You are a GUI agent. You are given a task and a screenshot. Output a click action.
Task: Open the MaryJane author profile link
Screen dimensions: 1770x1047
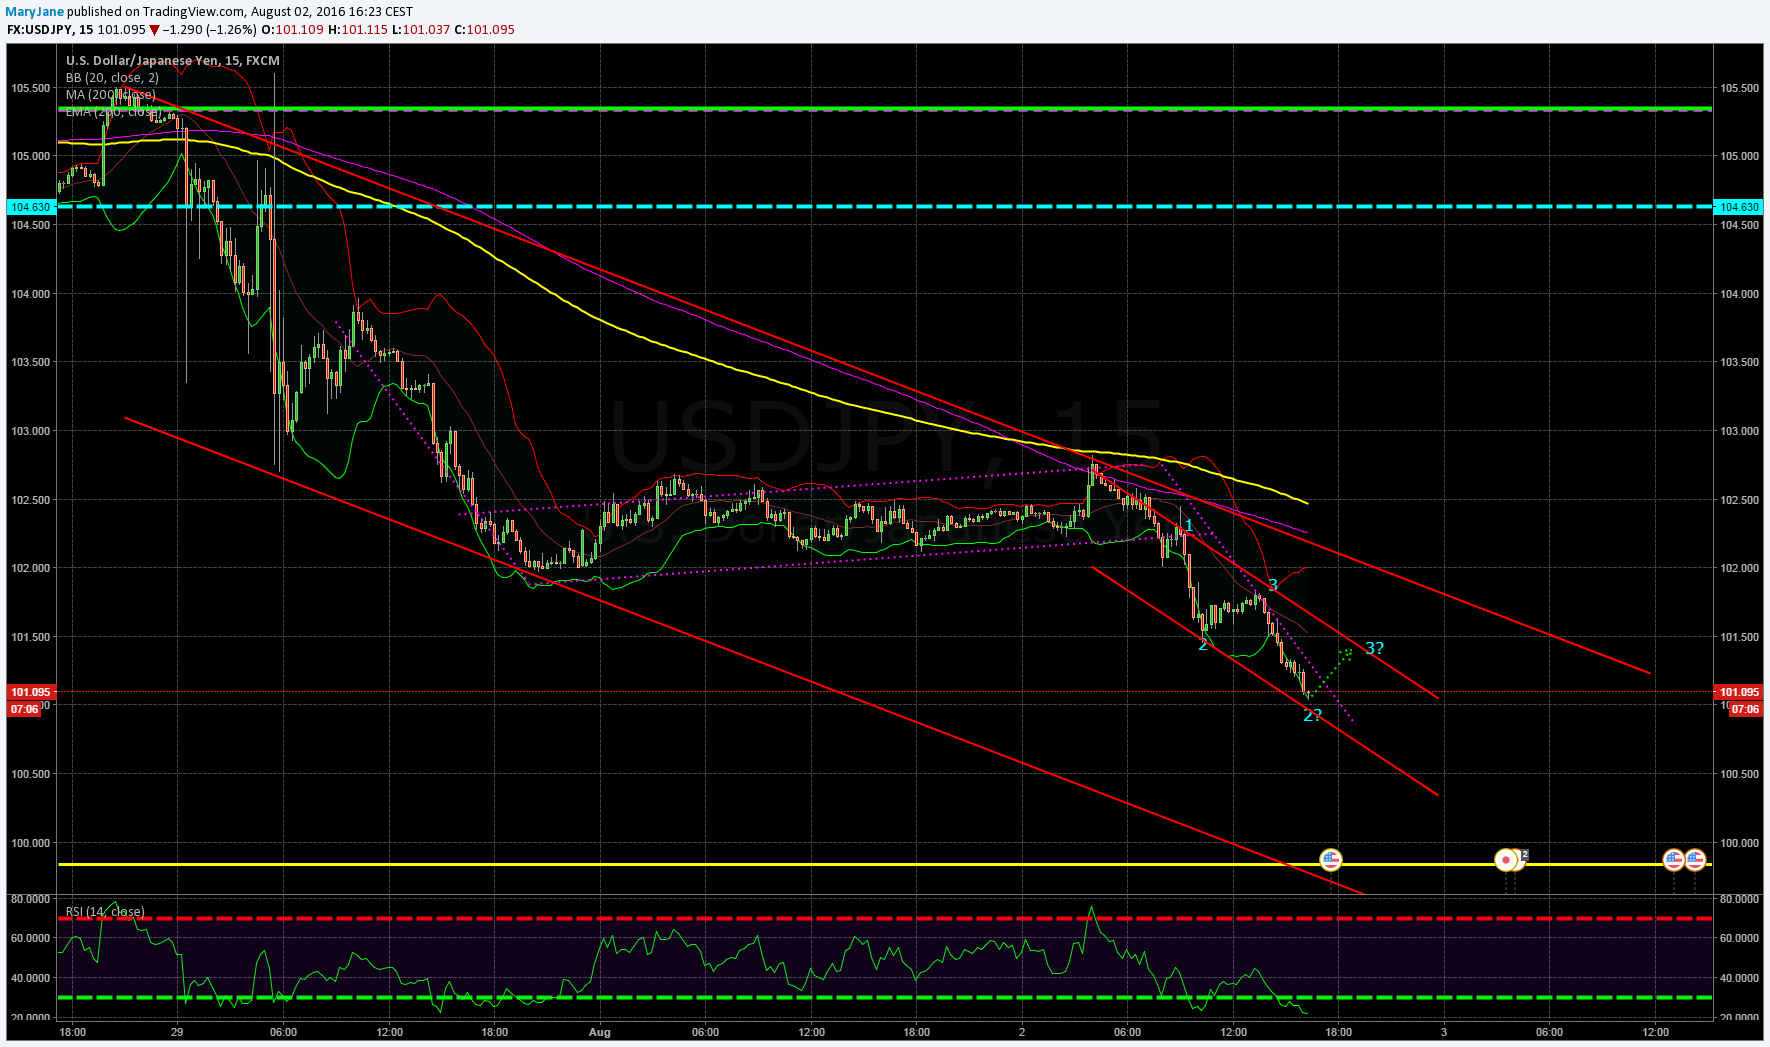[x=35, y=12]
